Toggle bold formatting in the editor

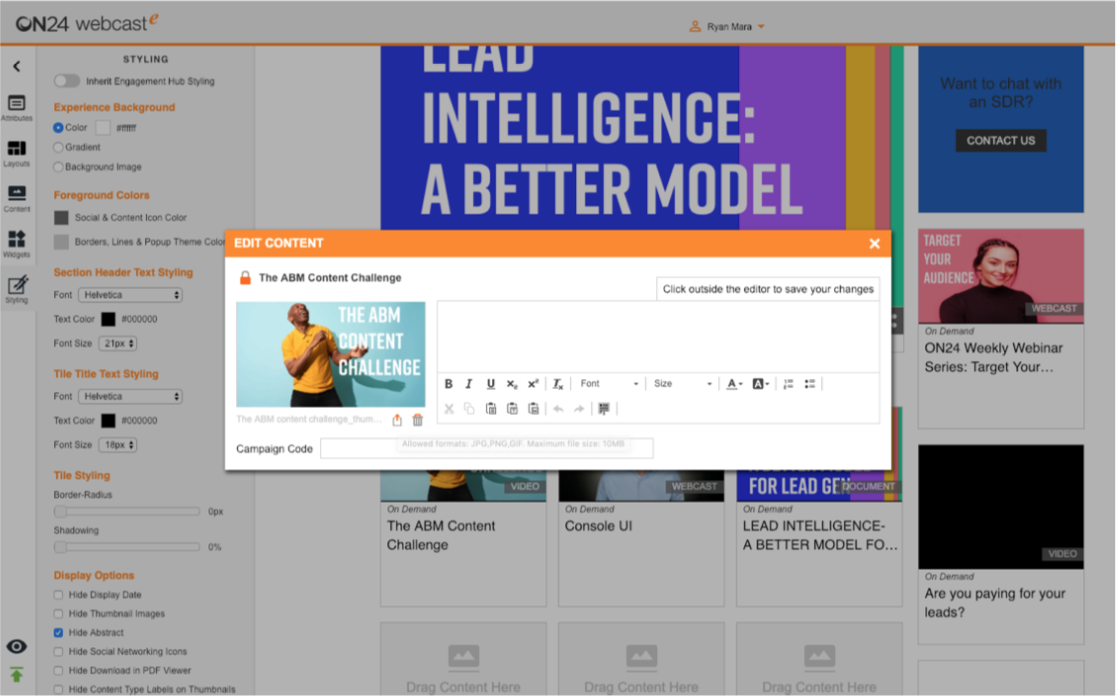coord(448,384)
